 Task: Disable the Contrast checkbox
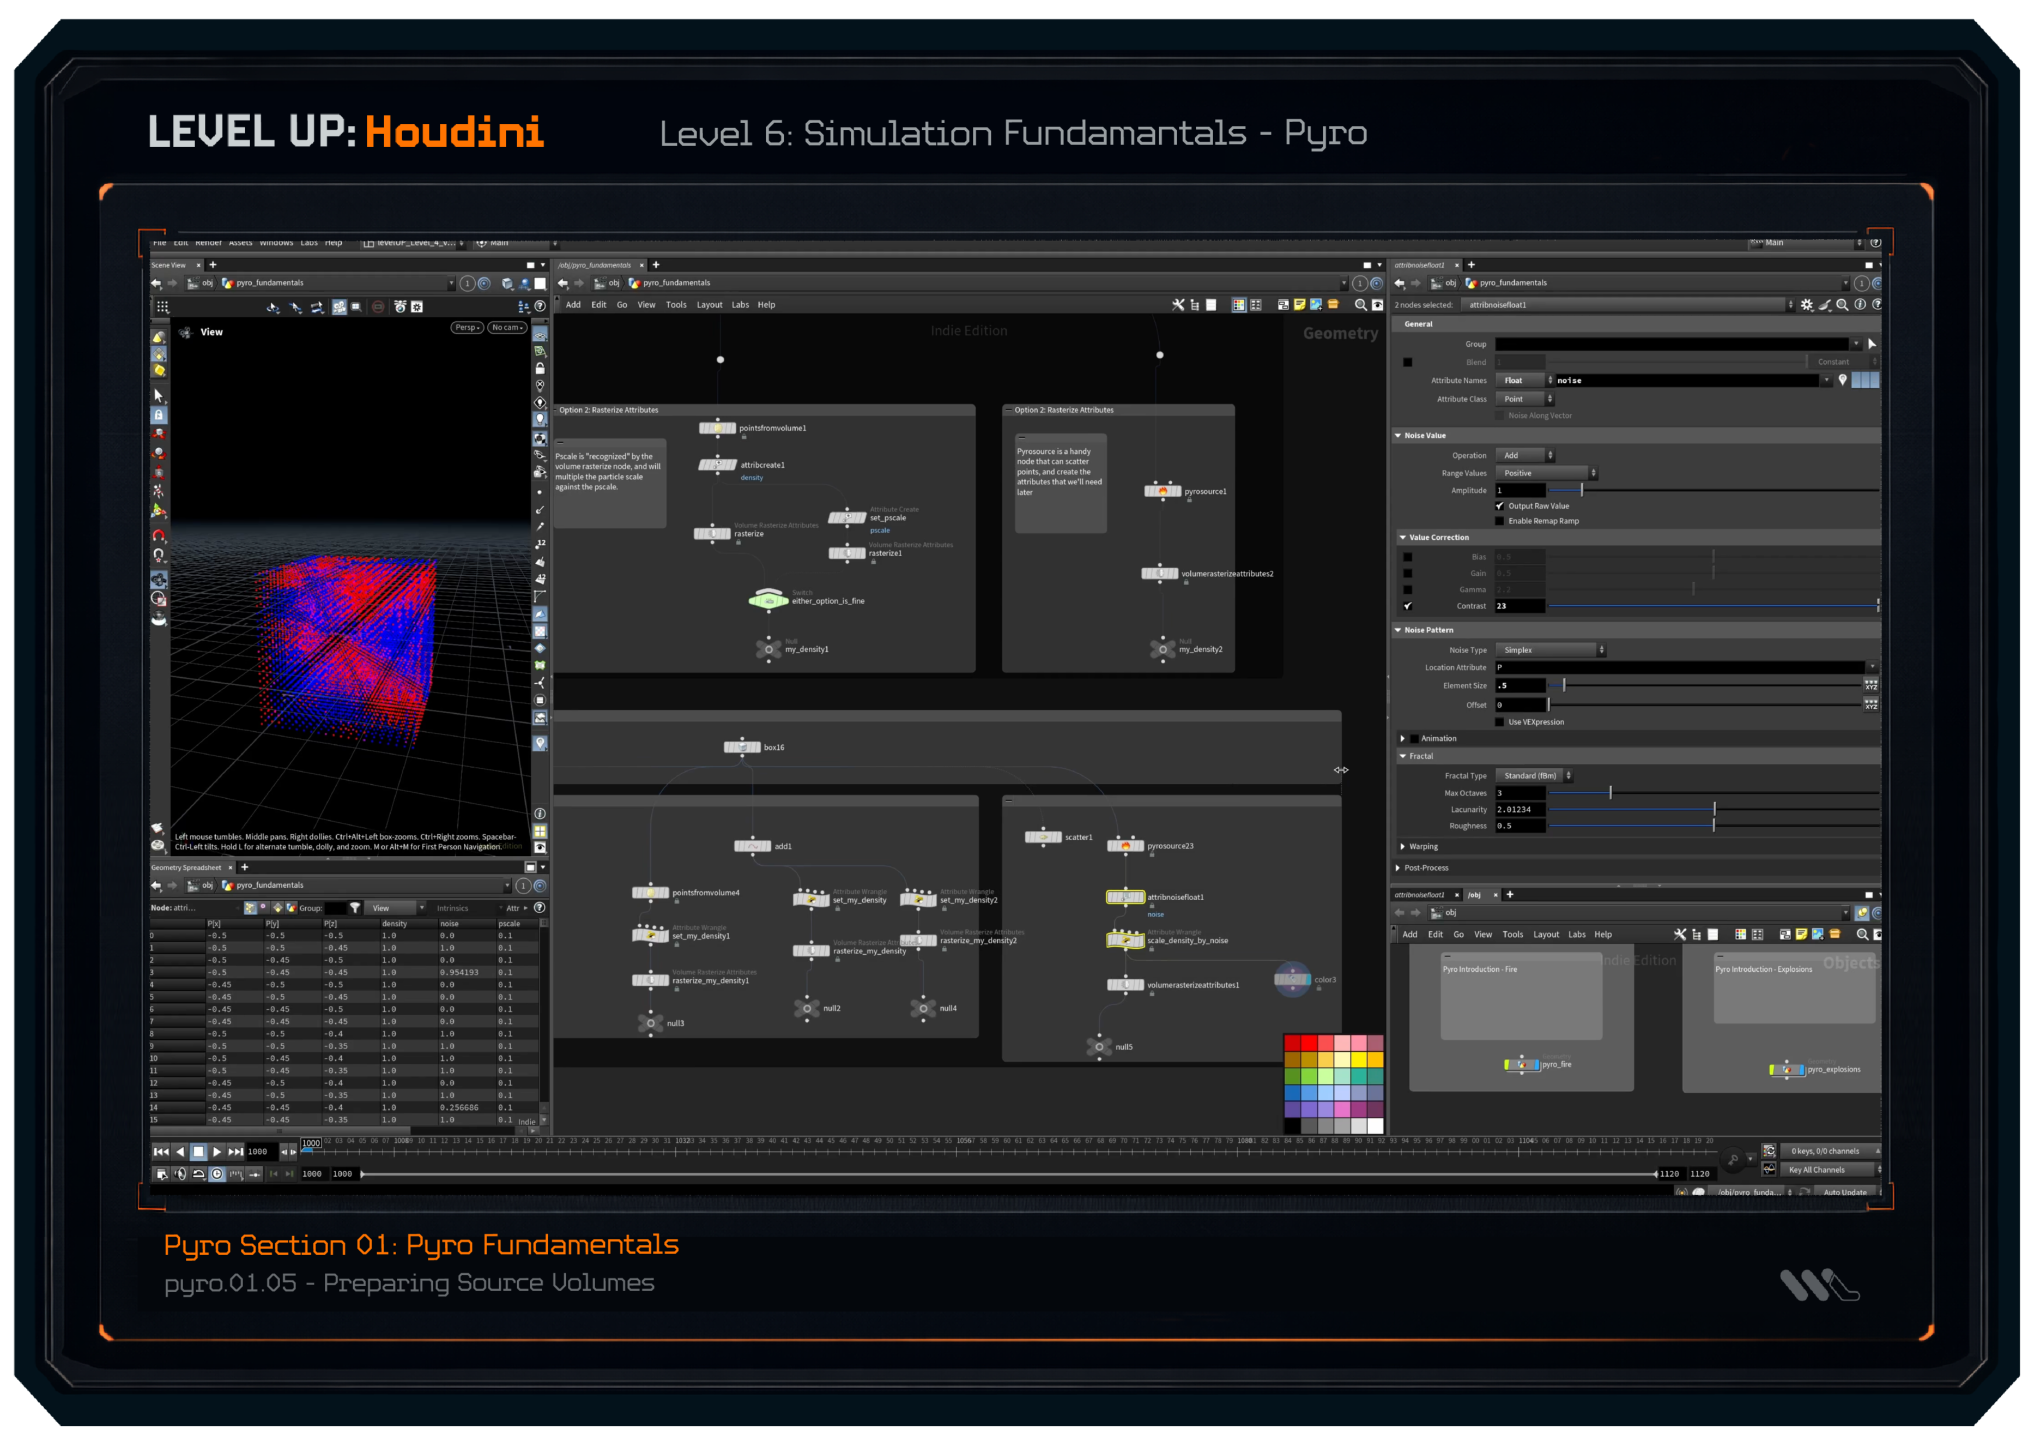pos(1408,606)
